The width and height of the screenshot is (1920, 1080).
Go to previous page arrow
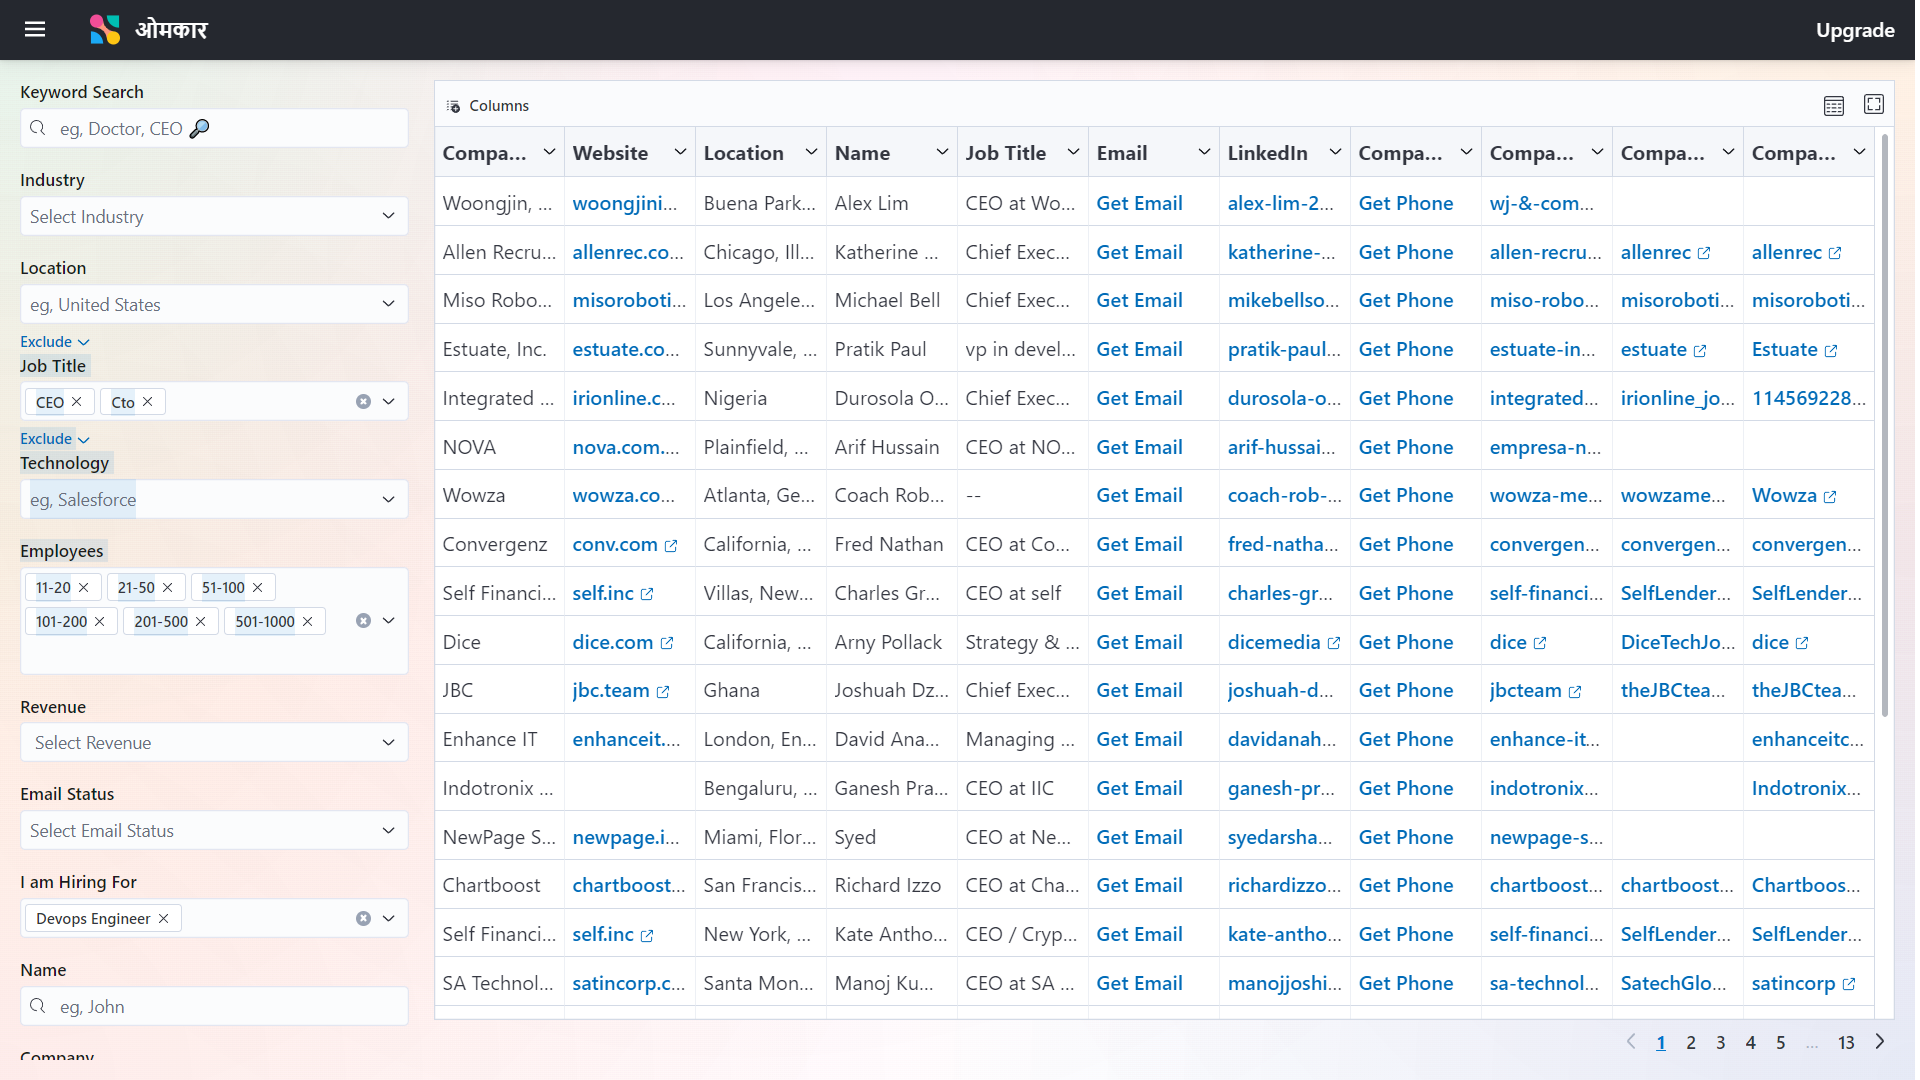pyautogui.click(x=1631, y=1042)
